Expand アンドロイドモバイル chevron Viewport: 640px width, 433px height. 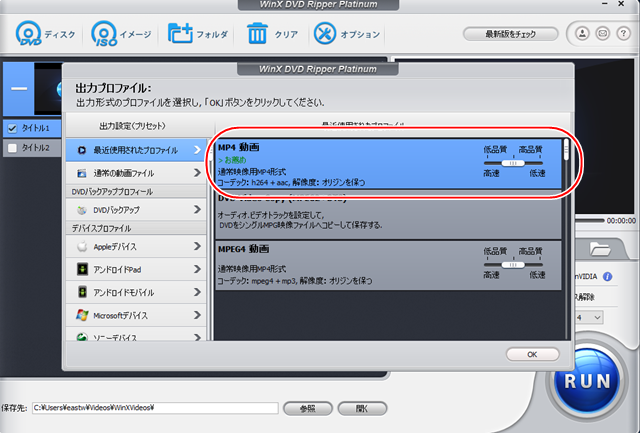coord(197,292)
